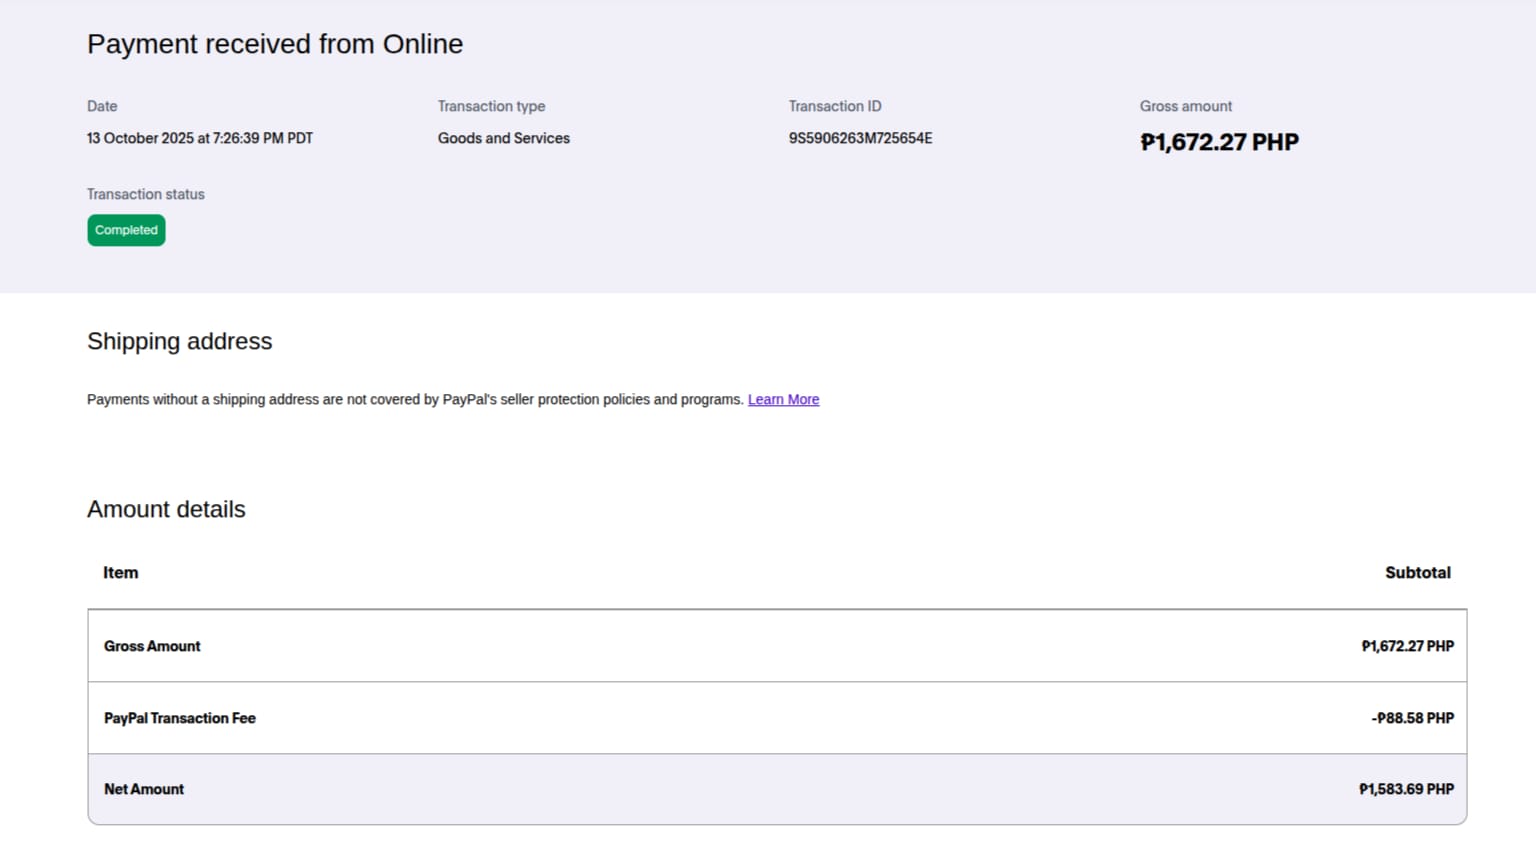
Task: Click the 'Payment received from Online' heading
Action: (x=275, y=44)
